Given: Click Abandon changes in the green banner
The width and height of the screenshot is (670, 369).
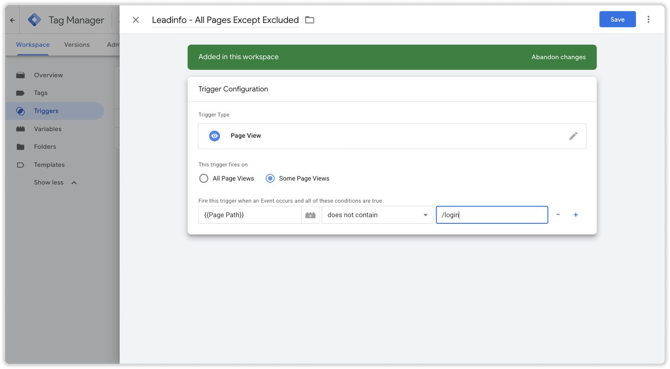Looking at the screenshot, I should click(558, 57).
